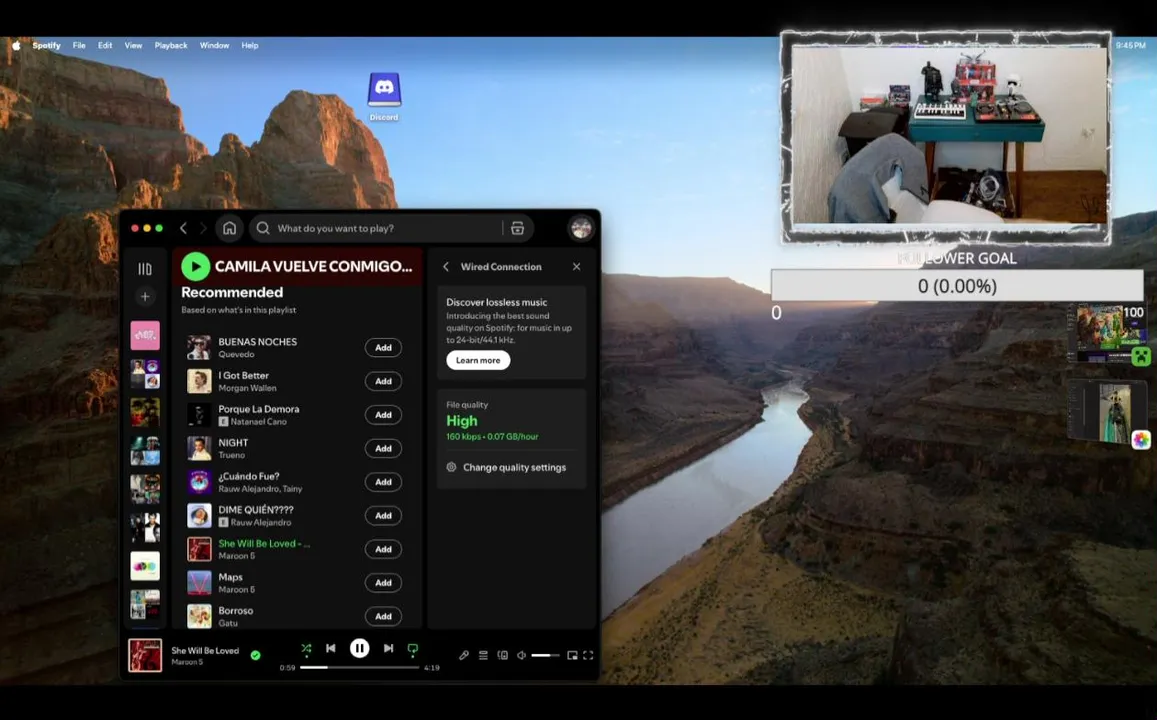Click the webcam overlay window
The height and width of the screenshot is (720, 1157).
[x=946, y=137]
